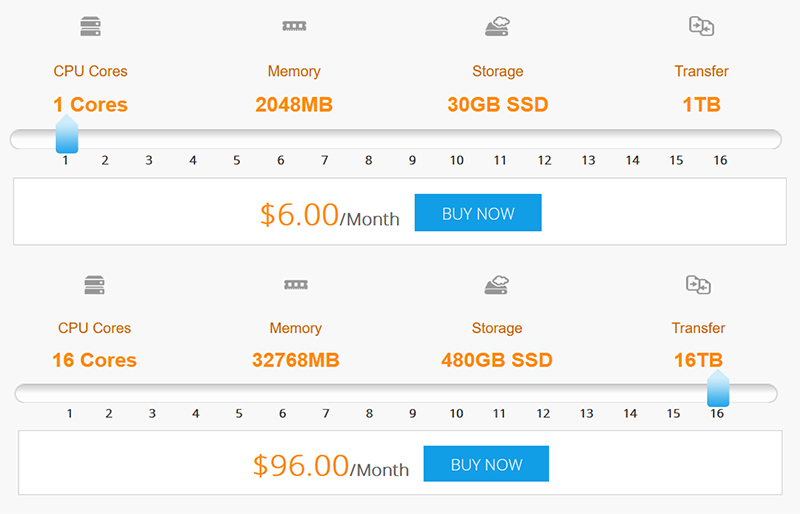This screenshot has width=800, height=514.
Task: Click the Storage cloud drive icon in bottom plan
Action: coord(497,285)
